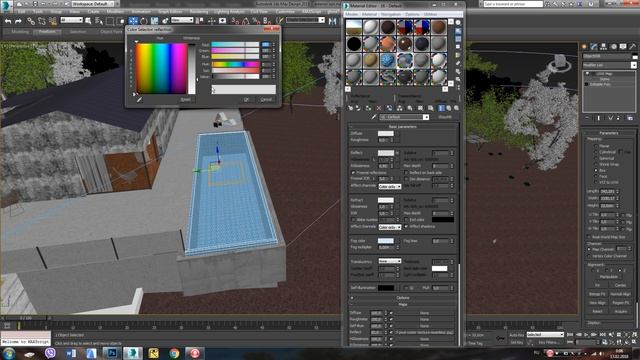Toggle the Backlight icon in Material Editor
This screenshot has height=360, width=640.
click(458, 31)
